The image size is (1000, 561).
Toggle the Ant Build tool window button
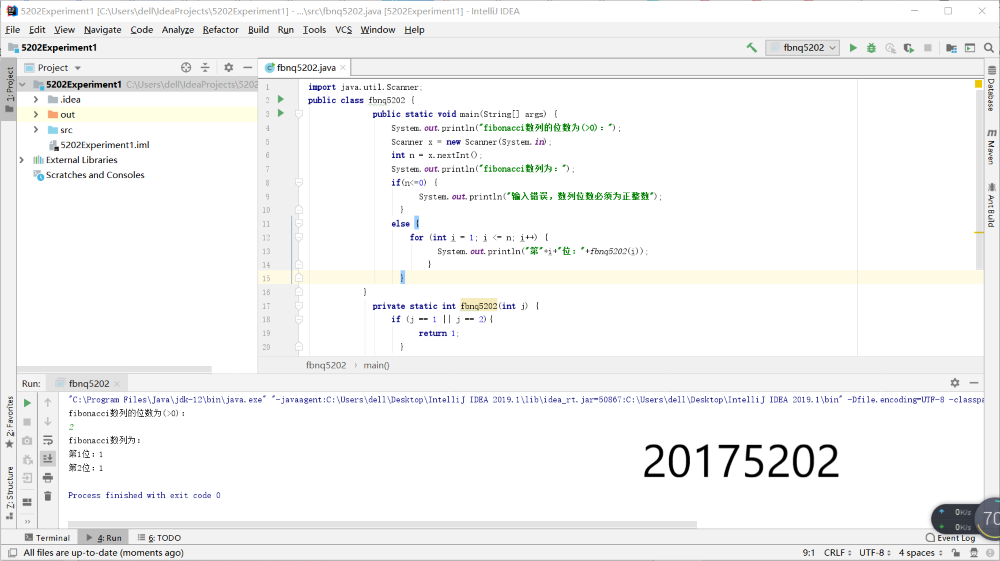(991, 205)
